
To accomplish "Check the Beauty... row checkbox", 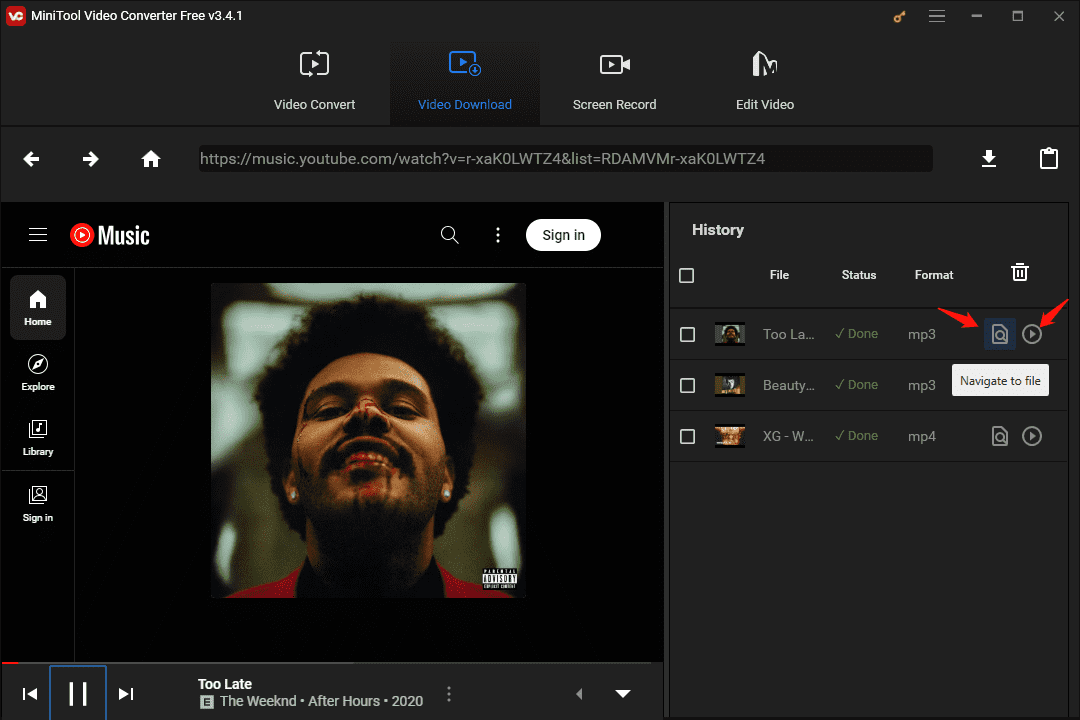I will [687, 385].
